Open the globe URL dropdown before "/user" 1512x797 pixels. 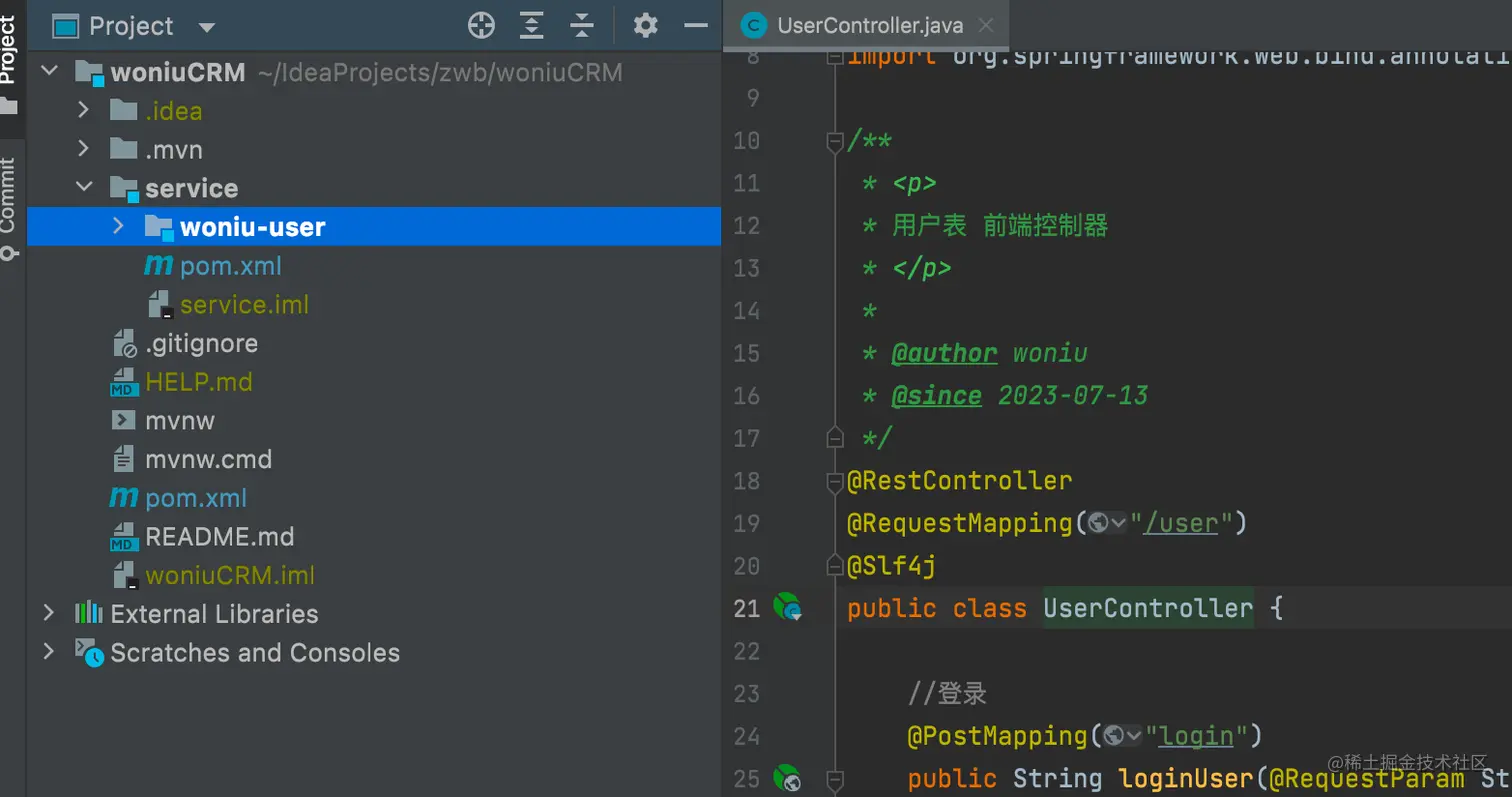tap(1108, 523)
